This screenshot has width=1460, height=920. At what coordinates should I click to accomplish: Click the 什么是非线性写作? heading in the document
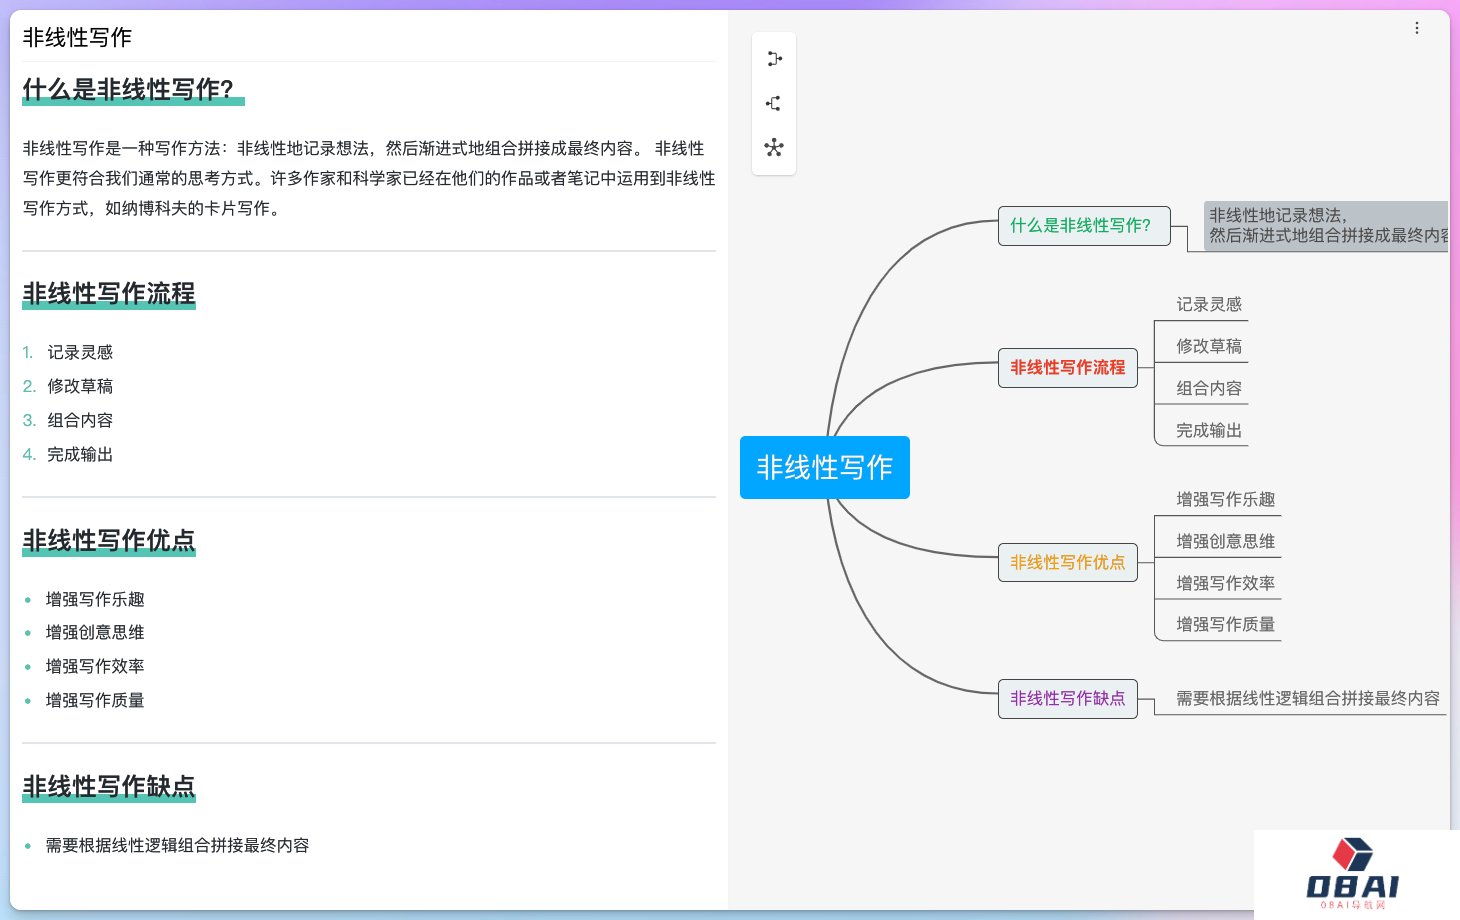[x=128, y=90]
